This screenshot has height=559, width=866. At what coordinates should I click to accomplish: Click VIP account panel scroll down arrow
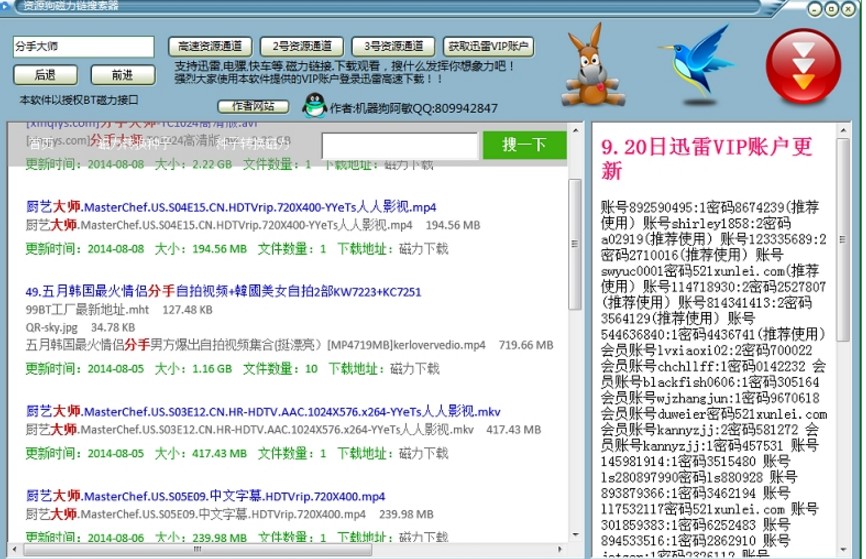tap(843, 550)
